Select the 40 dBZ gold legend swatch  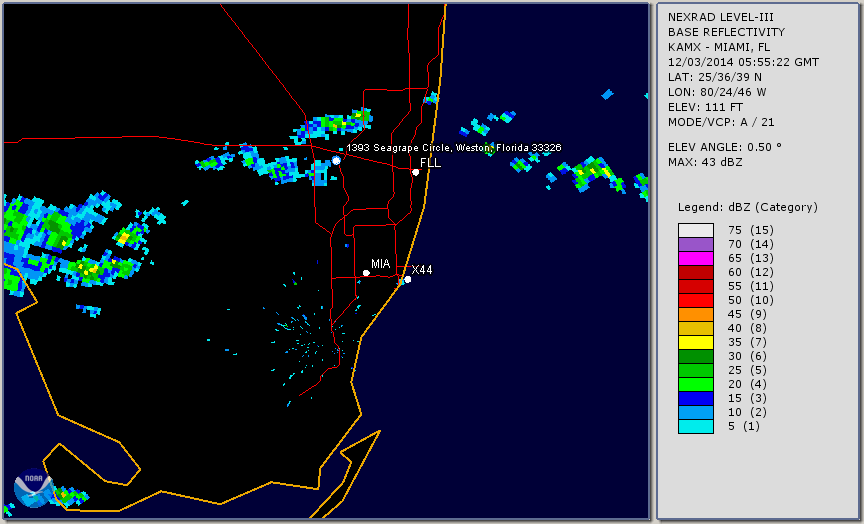[696, 328]
